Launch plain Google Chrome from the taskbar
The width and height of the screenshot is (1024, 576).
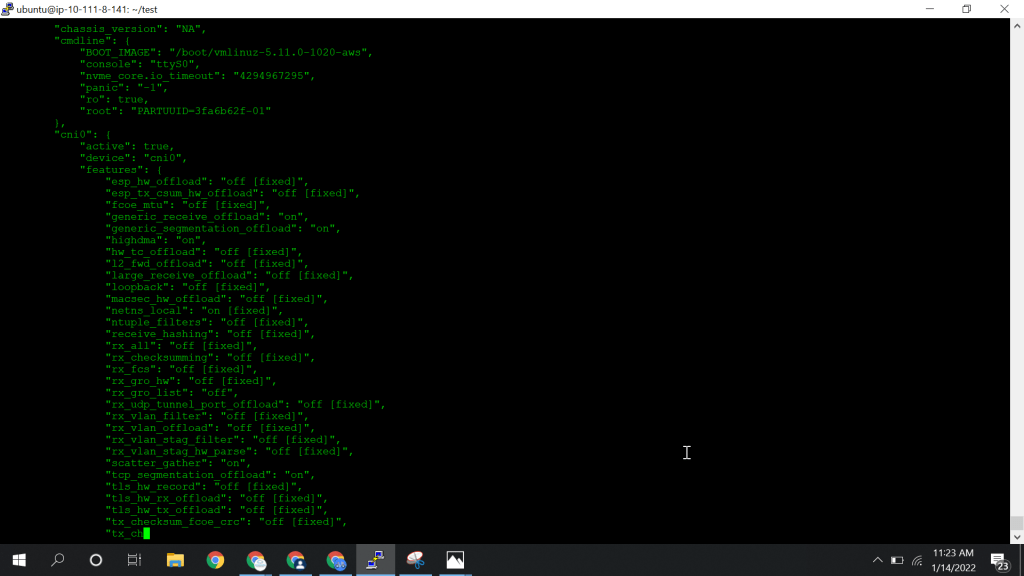tap(215, 561)
